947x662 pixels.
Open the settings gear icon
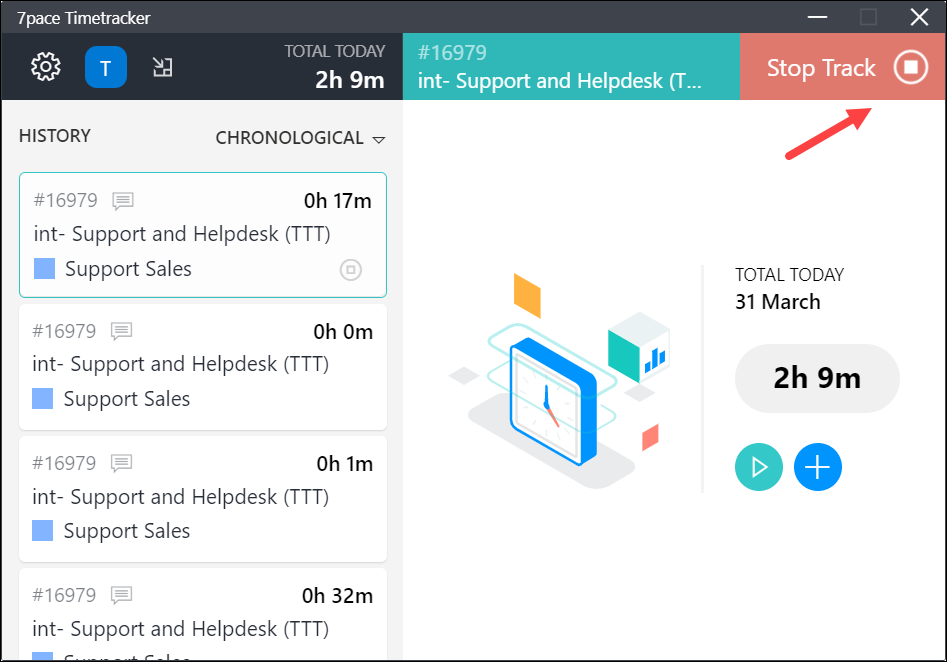pyautogui.click(x=46, y=66)
